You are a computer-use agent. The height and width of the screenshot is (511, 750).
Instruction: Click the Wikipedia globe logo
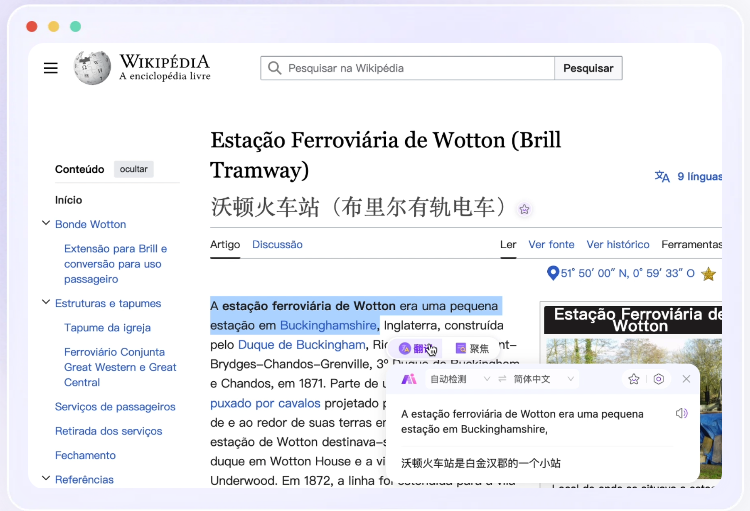92,68
